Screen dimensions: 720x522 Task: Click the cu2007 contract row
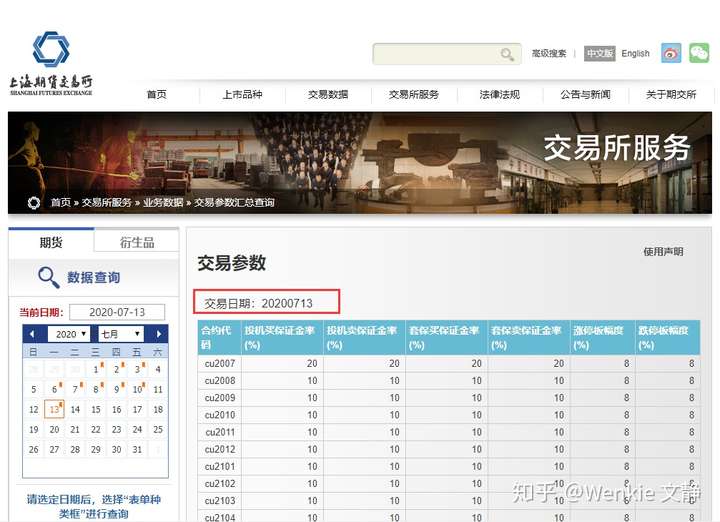click(x=449, y=364)
